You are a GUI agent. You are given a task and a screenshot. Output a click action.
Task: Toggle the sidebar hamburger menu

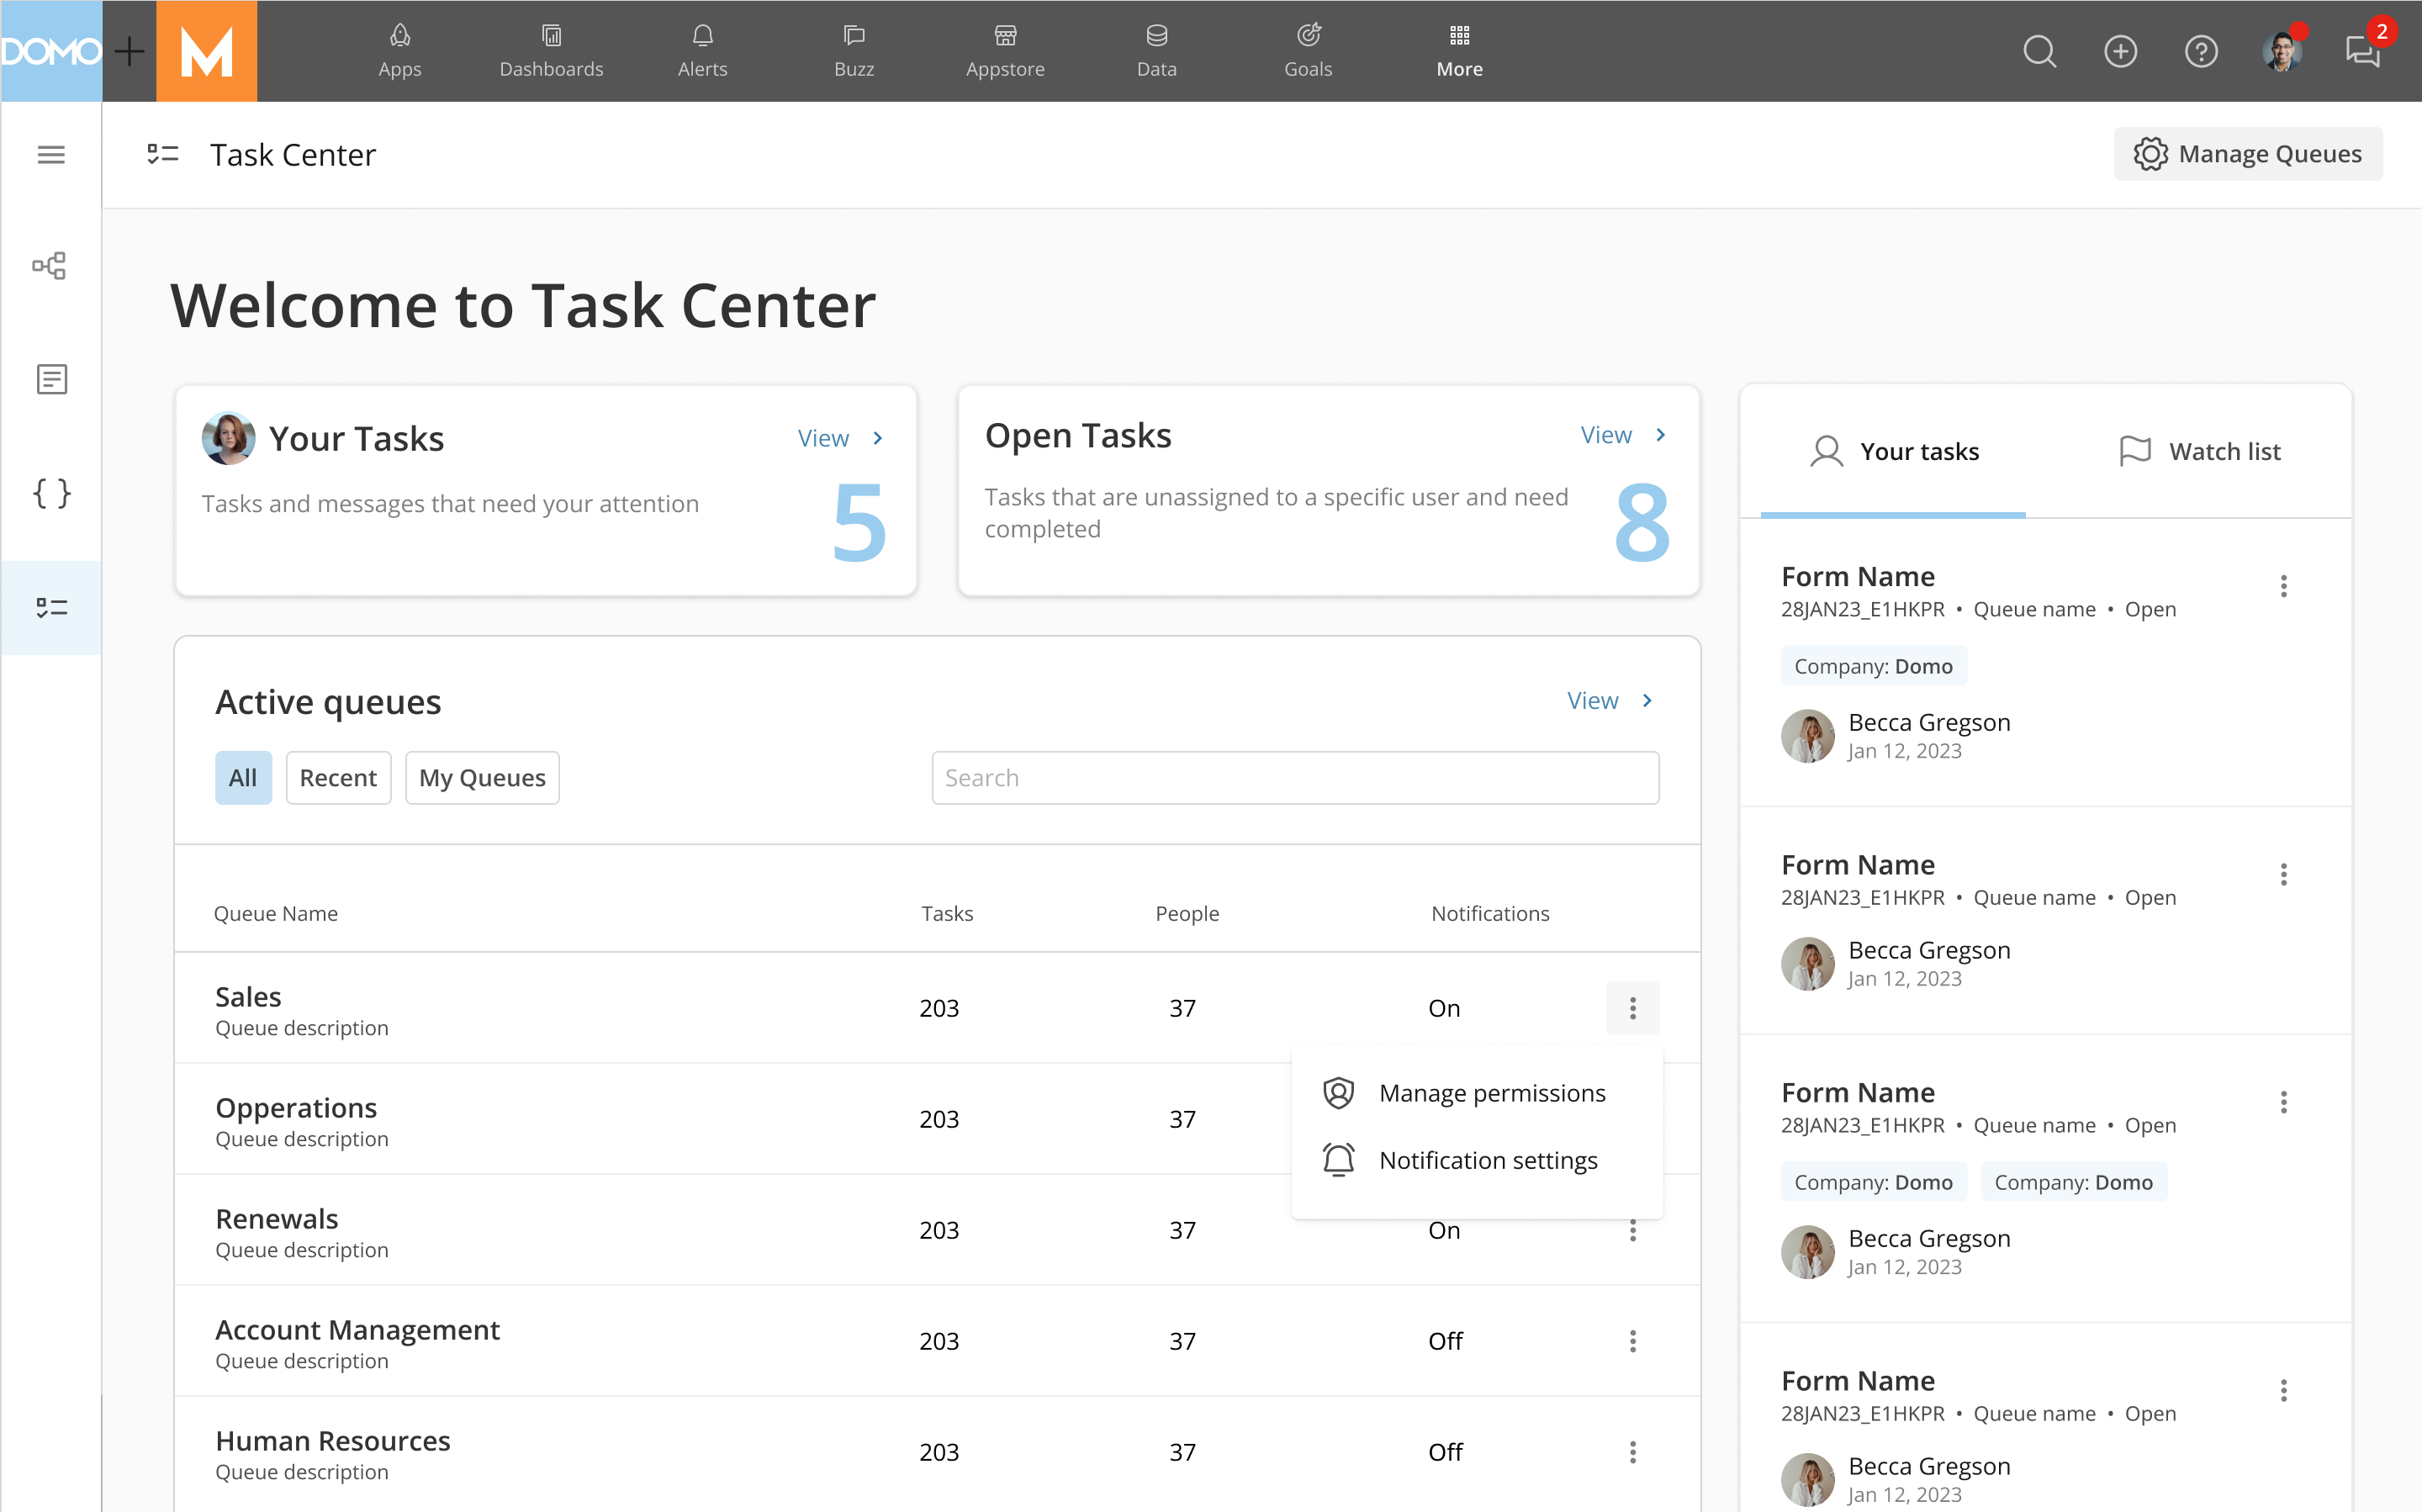tap(51, 155)
